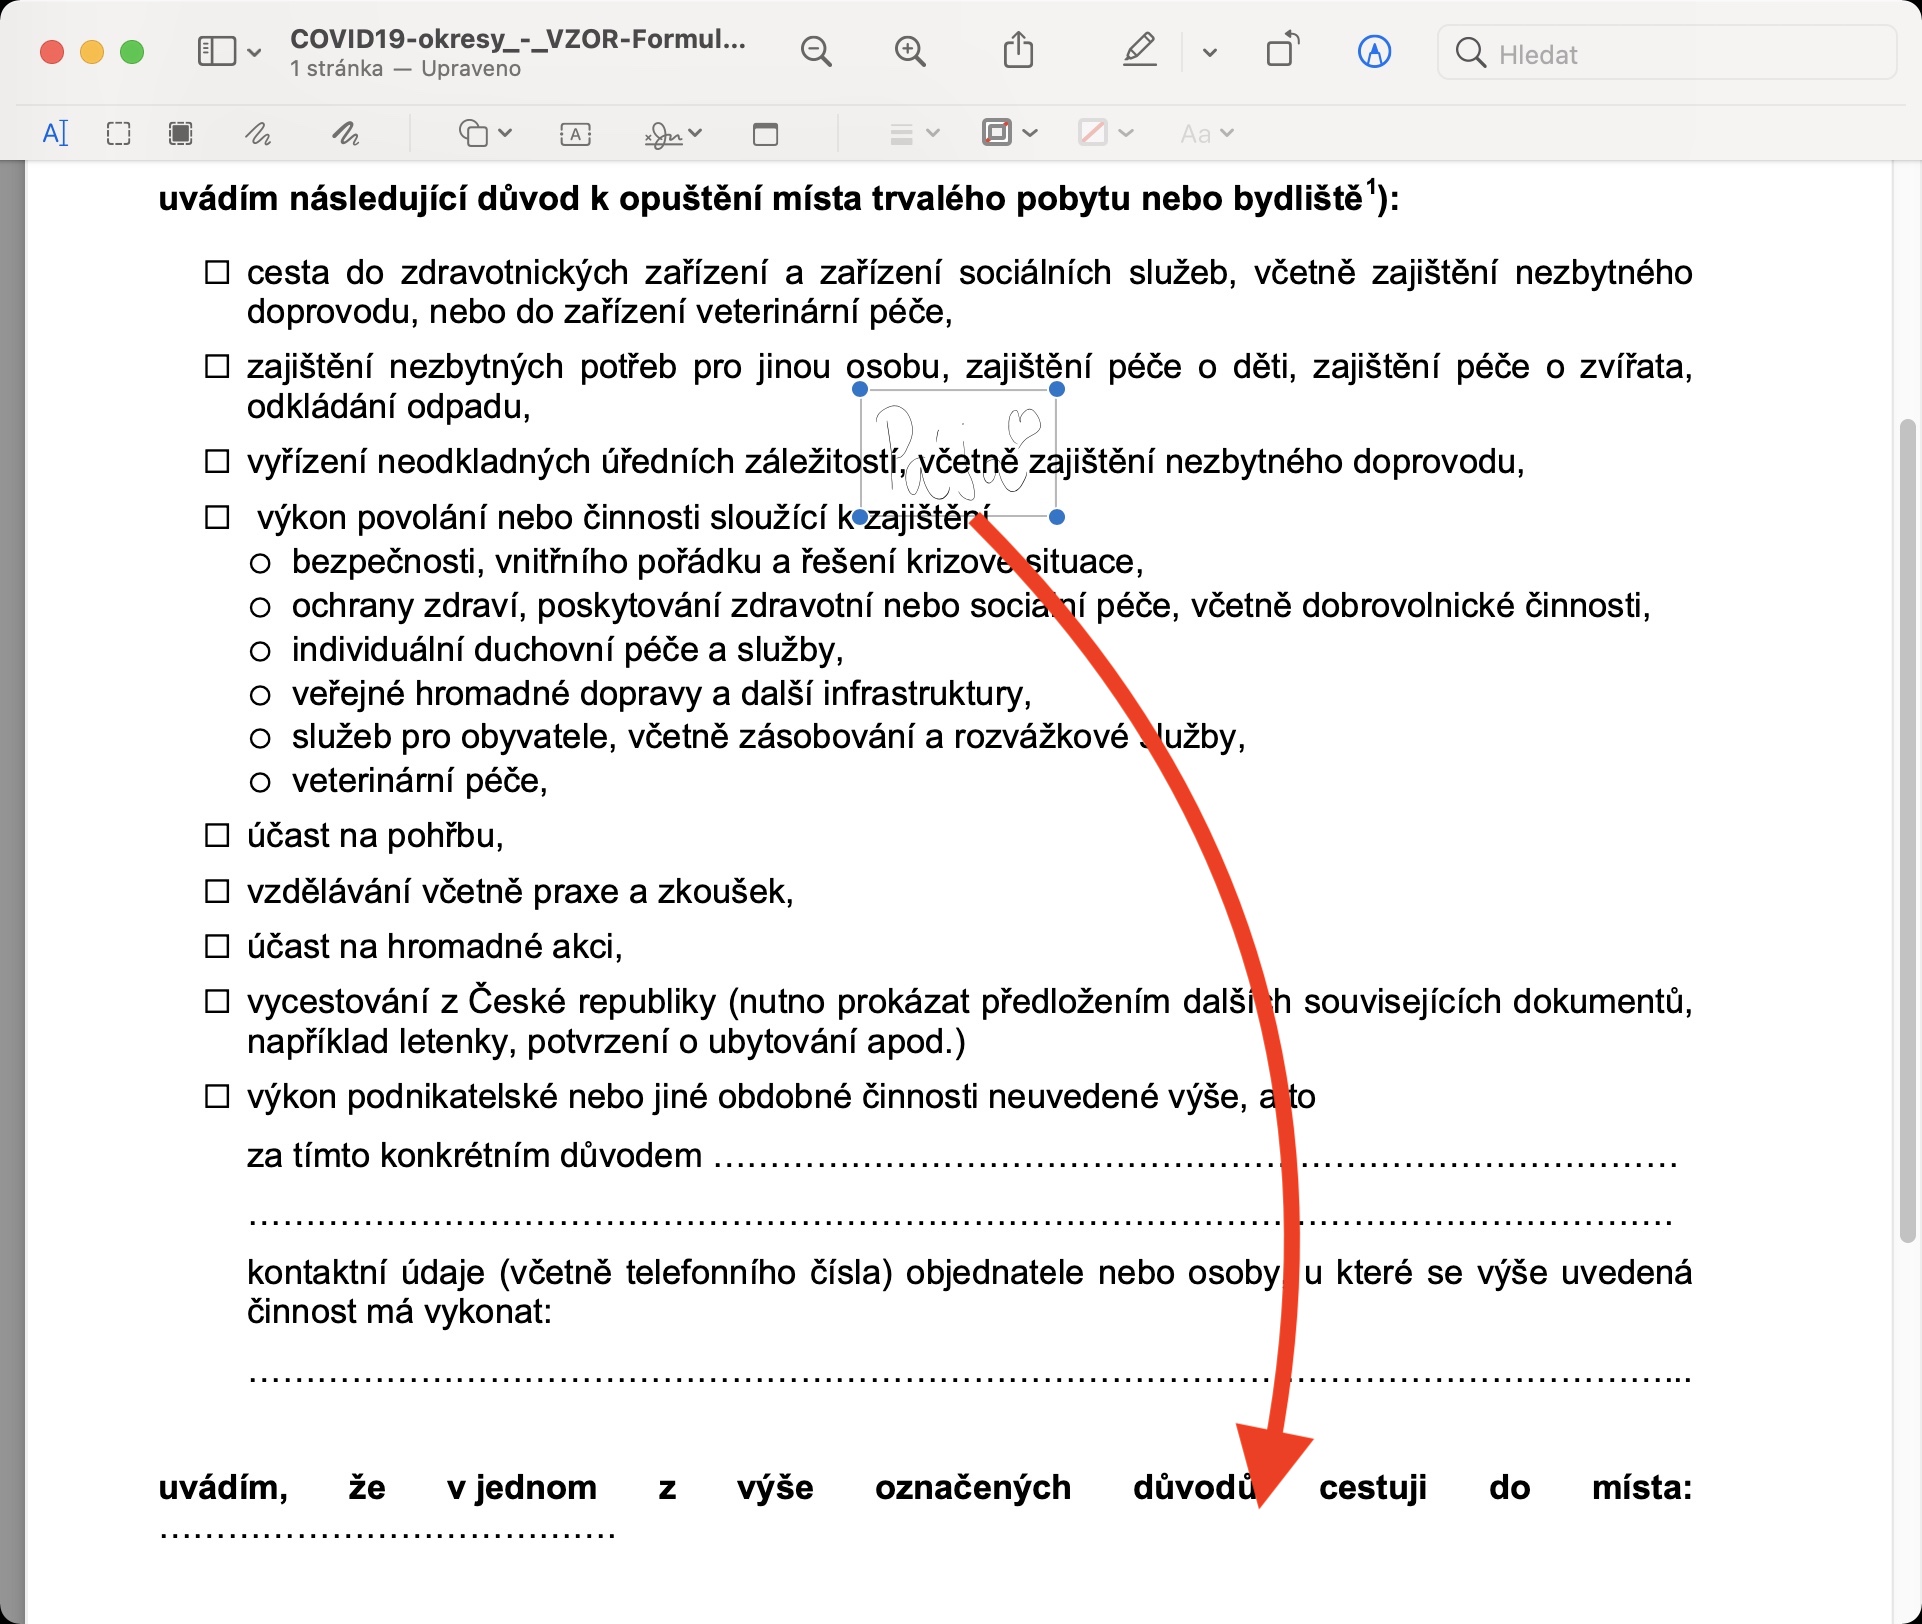Click the zoom out magnifier

pos(816,51)
